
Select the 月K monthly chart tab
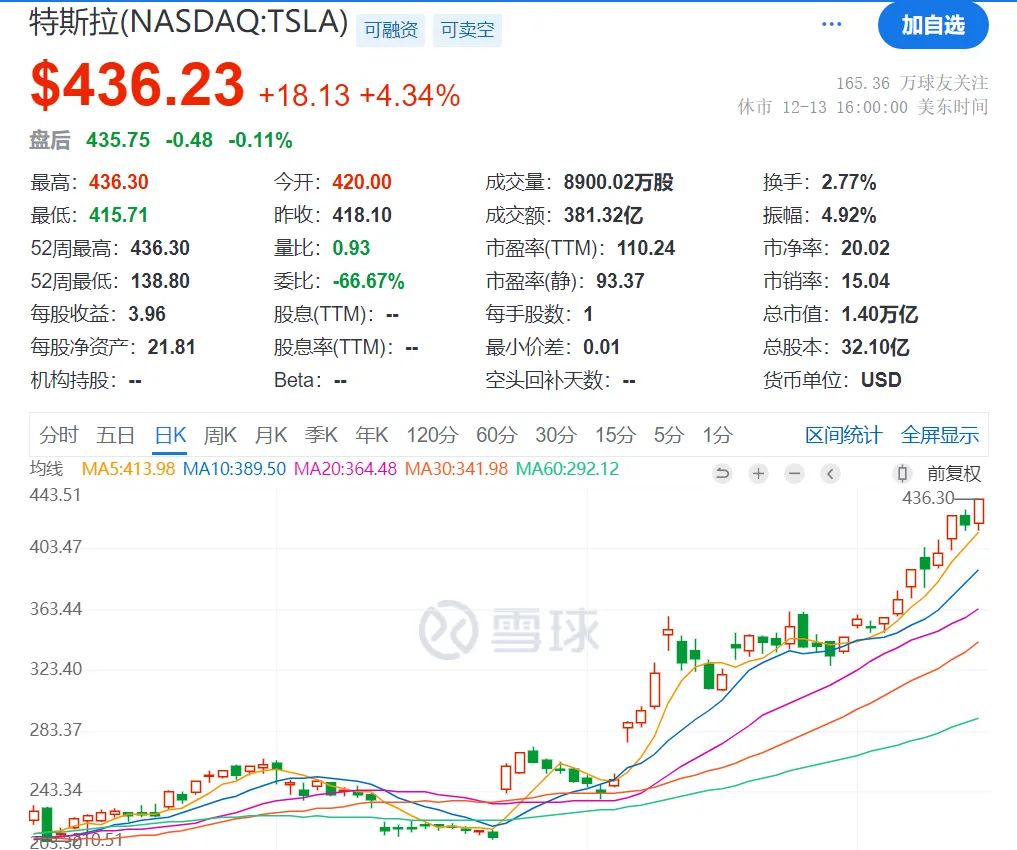click(271, 435)
